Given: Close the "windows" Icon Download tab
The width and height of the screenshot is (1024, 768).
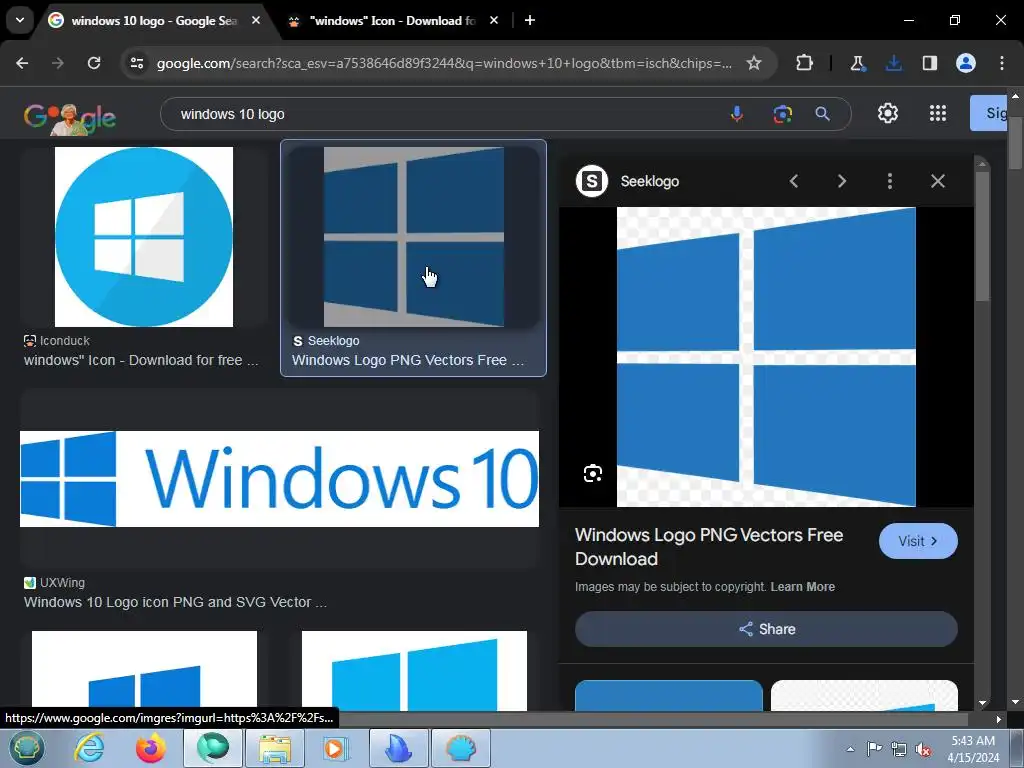Looking at the screenshot, I should (x=494, y=20).
